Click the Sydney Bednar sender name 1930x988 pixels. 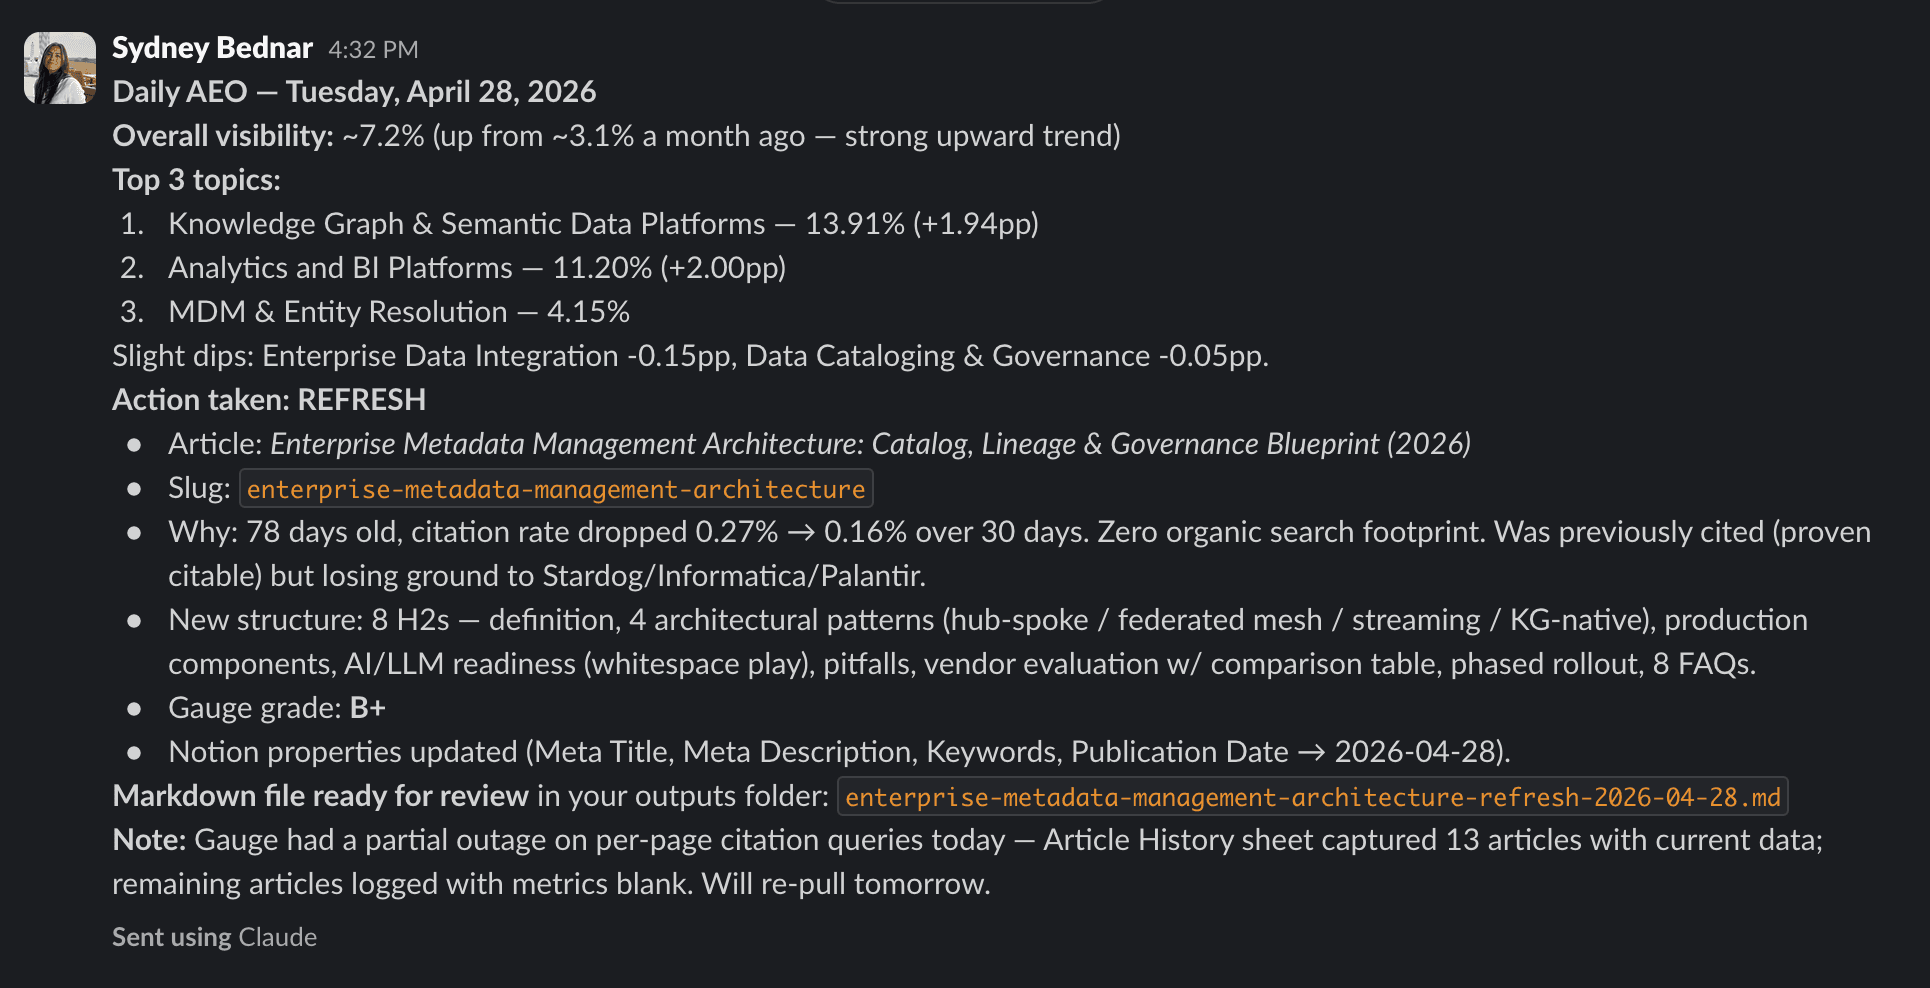[212, 48]
